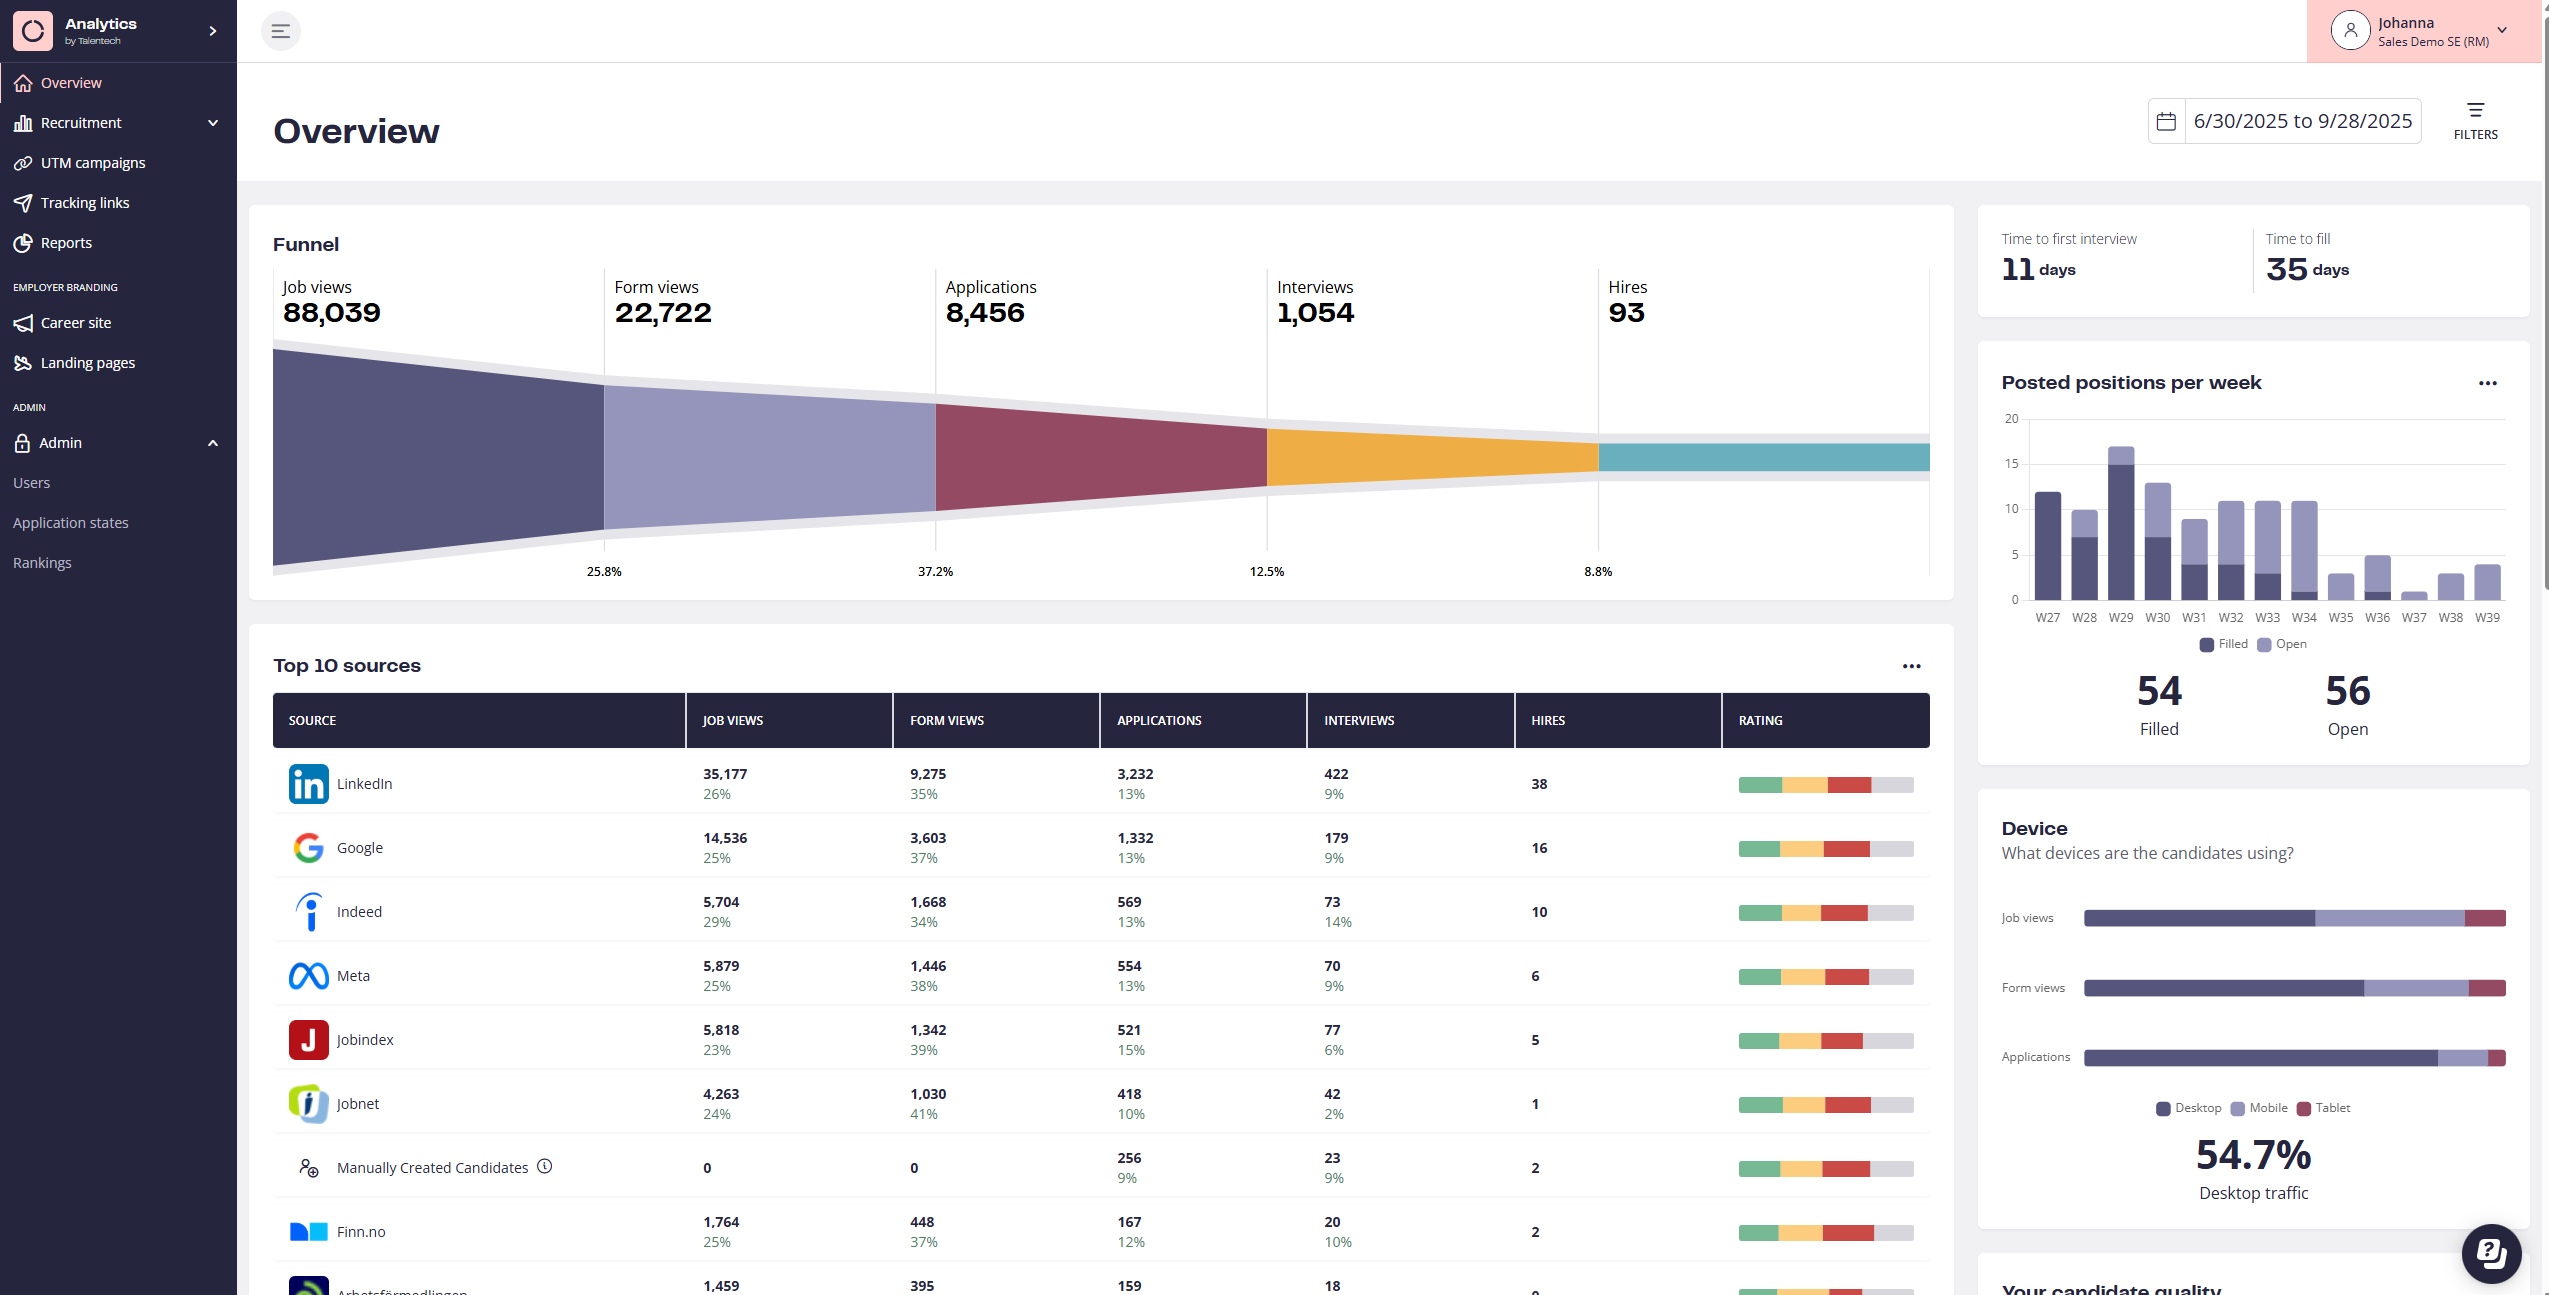Open the Application states admin link
Image resolution: width=2549 pixels, height=1295 pixels.
[x=70, y=523]
